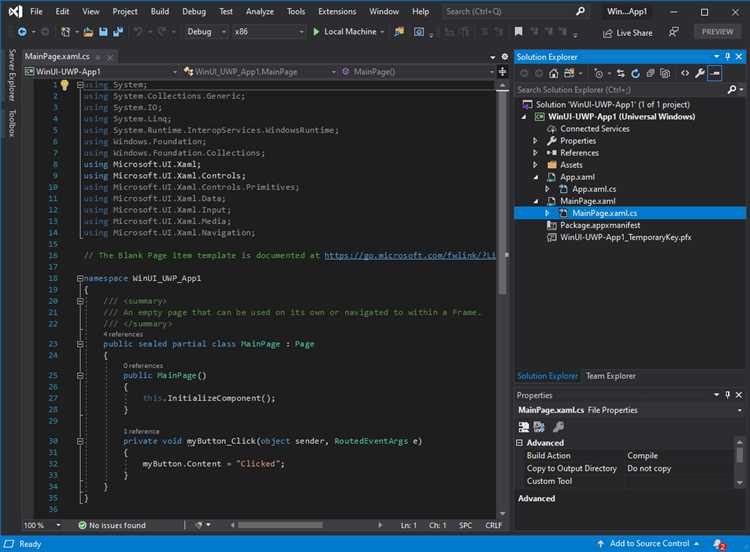Open the Toolbox side tab
The width and height of the screenshot is (750, 552).
pyautogui.click(x=12, y=123)
